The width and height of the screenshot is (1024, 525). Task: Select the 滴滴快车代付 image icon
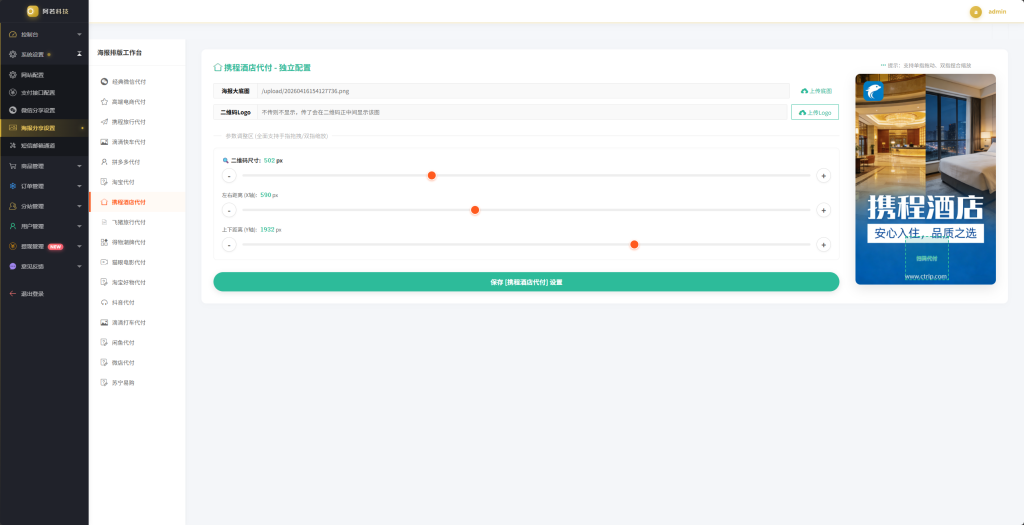[x=104, y=142]
